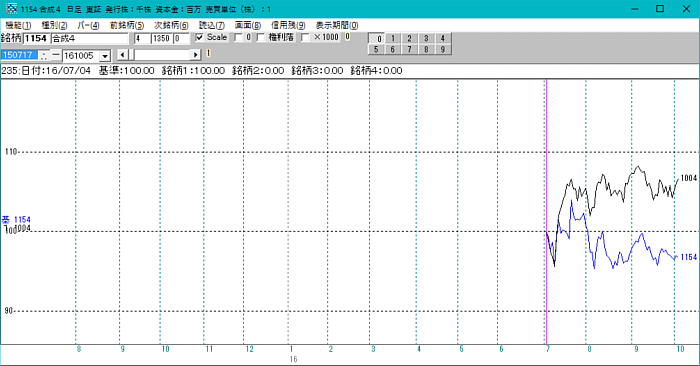Click the blue 1154 line end label
The image size is (700, 366).
[688, 257]
